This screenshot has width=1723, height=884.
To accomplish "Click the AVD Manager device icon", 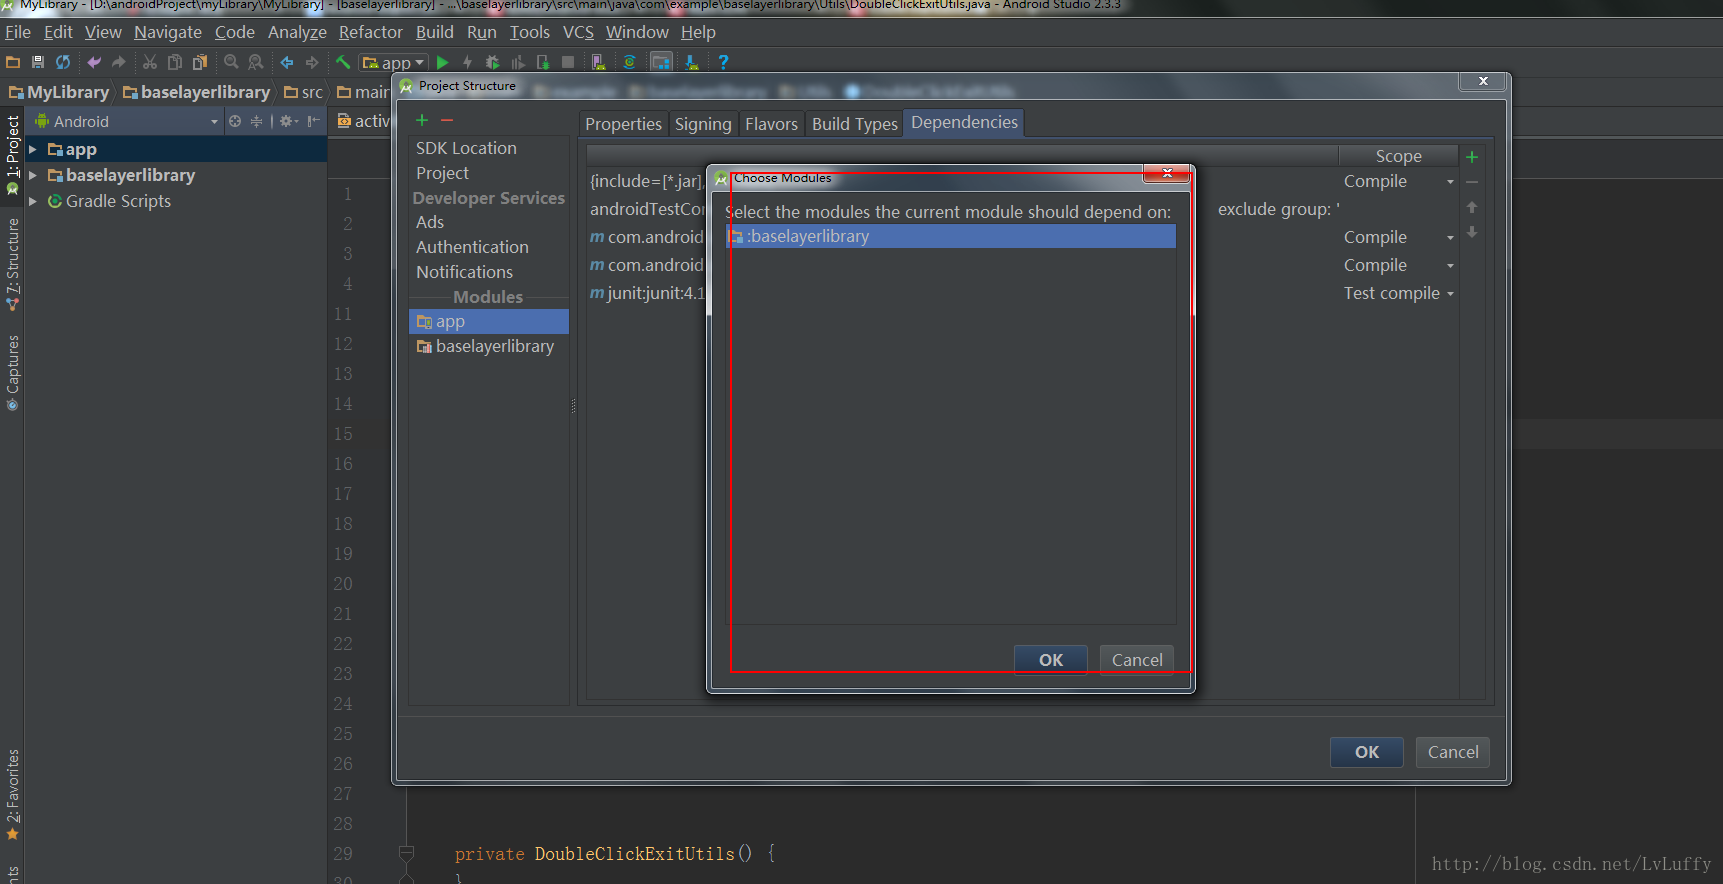I will point(599,62).
